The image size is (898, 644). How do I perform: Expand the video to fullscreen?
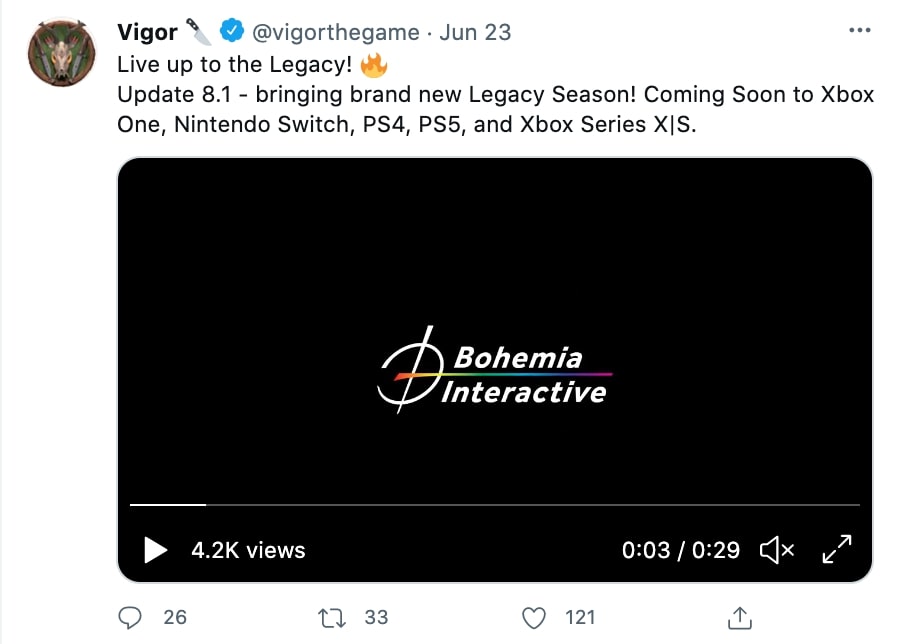coord(837,549)
